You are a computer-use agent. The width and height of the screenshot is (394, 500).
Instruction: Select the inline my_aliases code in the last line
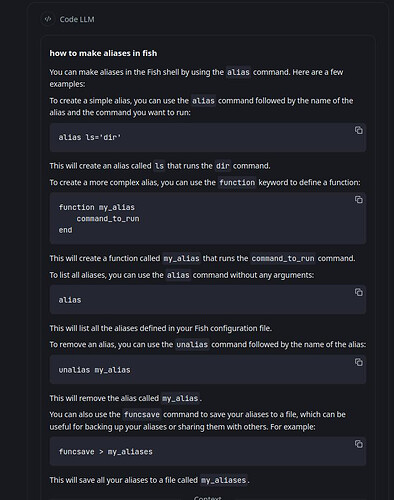tap(223, 480)
